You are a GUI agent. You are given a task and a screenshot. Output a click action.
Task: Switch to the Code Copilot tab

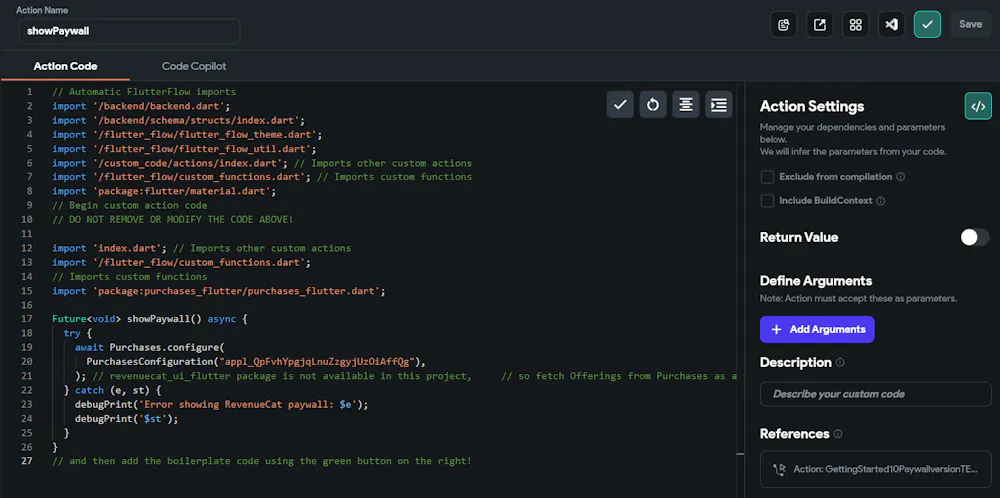(194, 66)
